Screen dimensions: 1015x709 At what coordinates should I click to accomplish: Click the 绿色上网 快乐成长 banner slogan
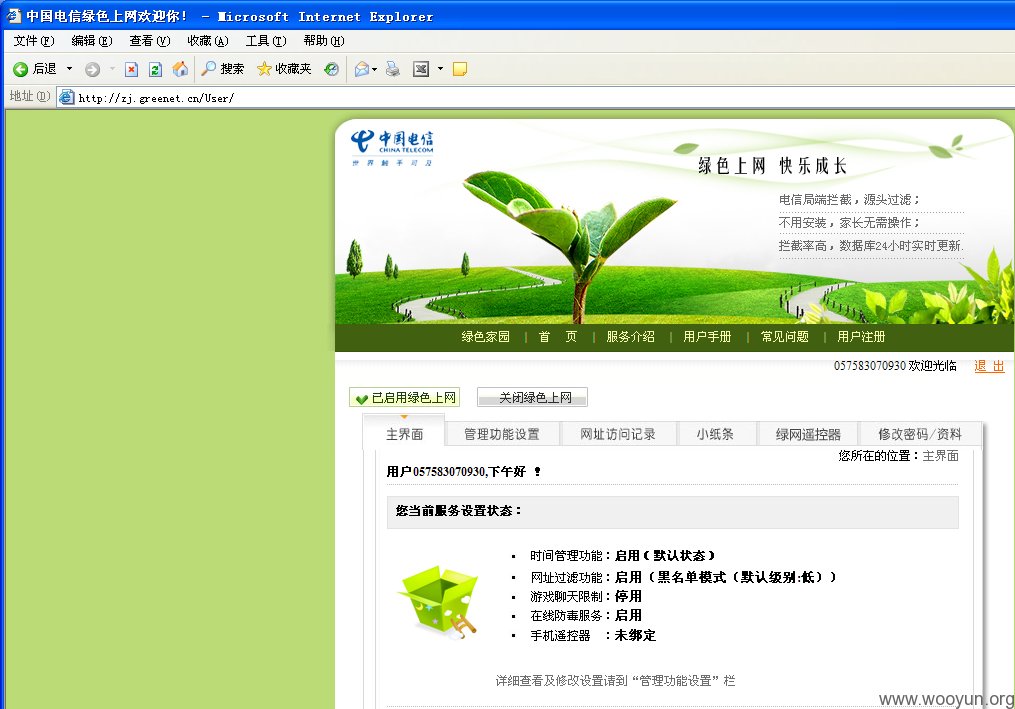(772, 165)
